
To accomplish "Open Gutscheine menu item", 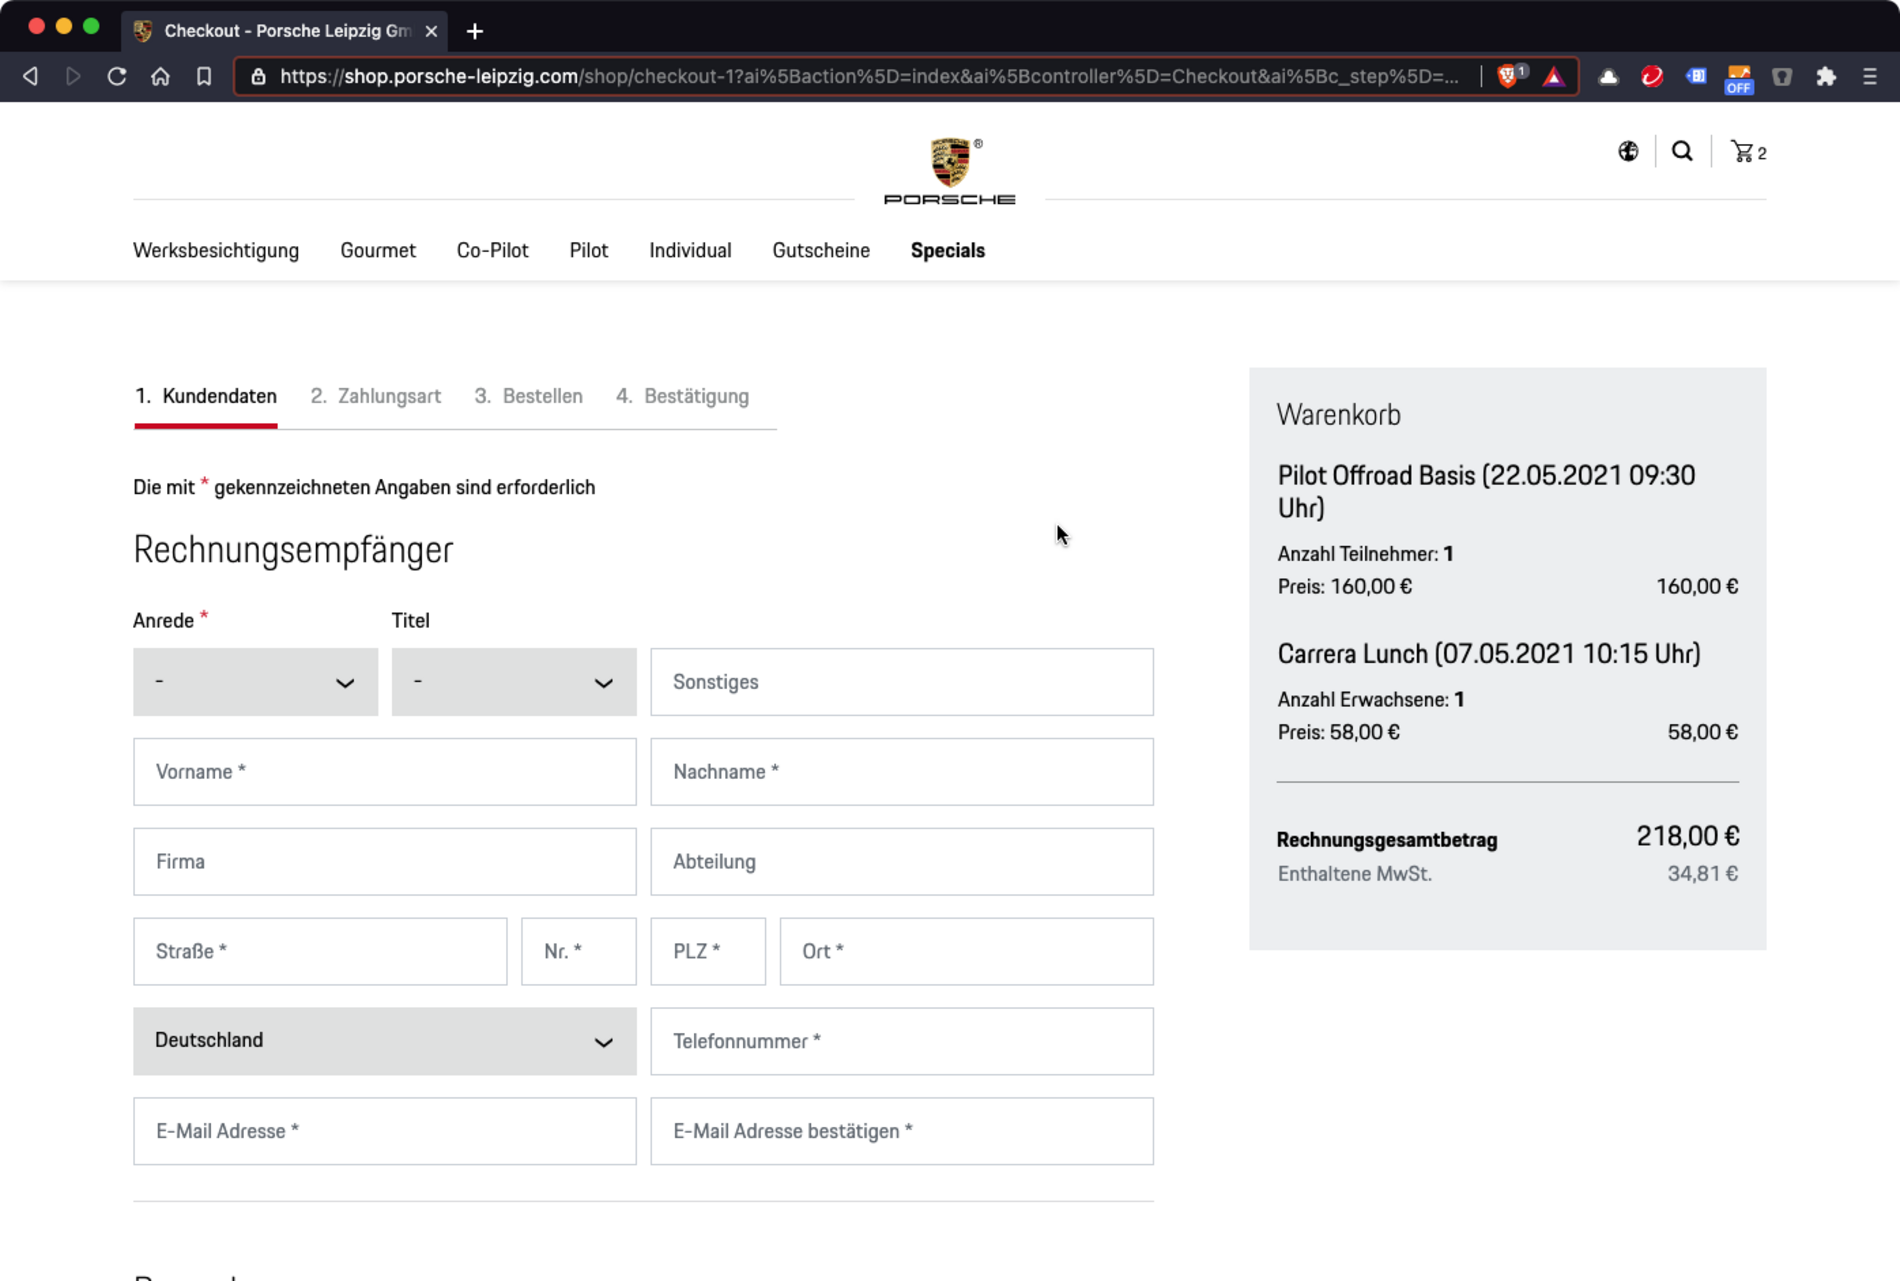I will click(x=821, y=250).
